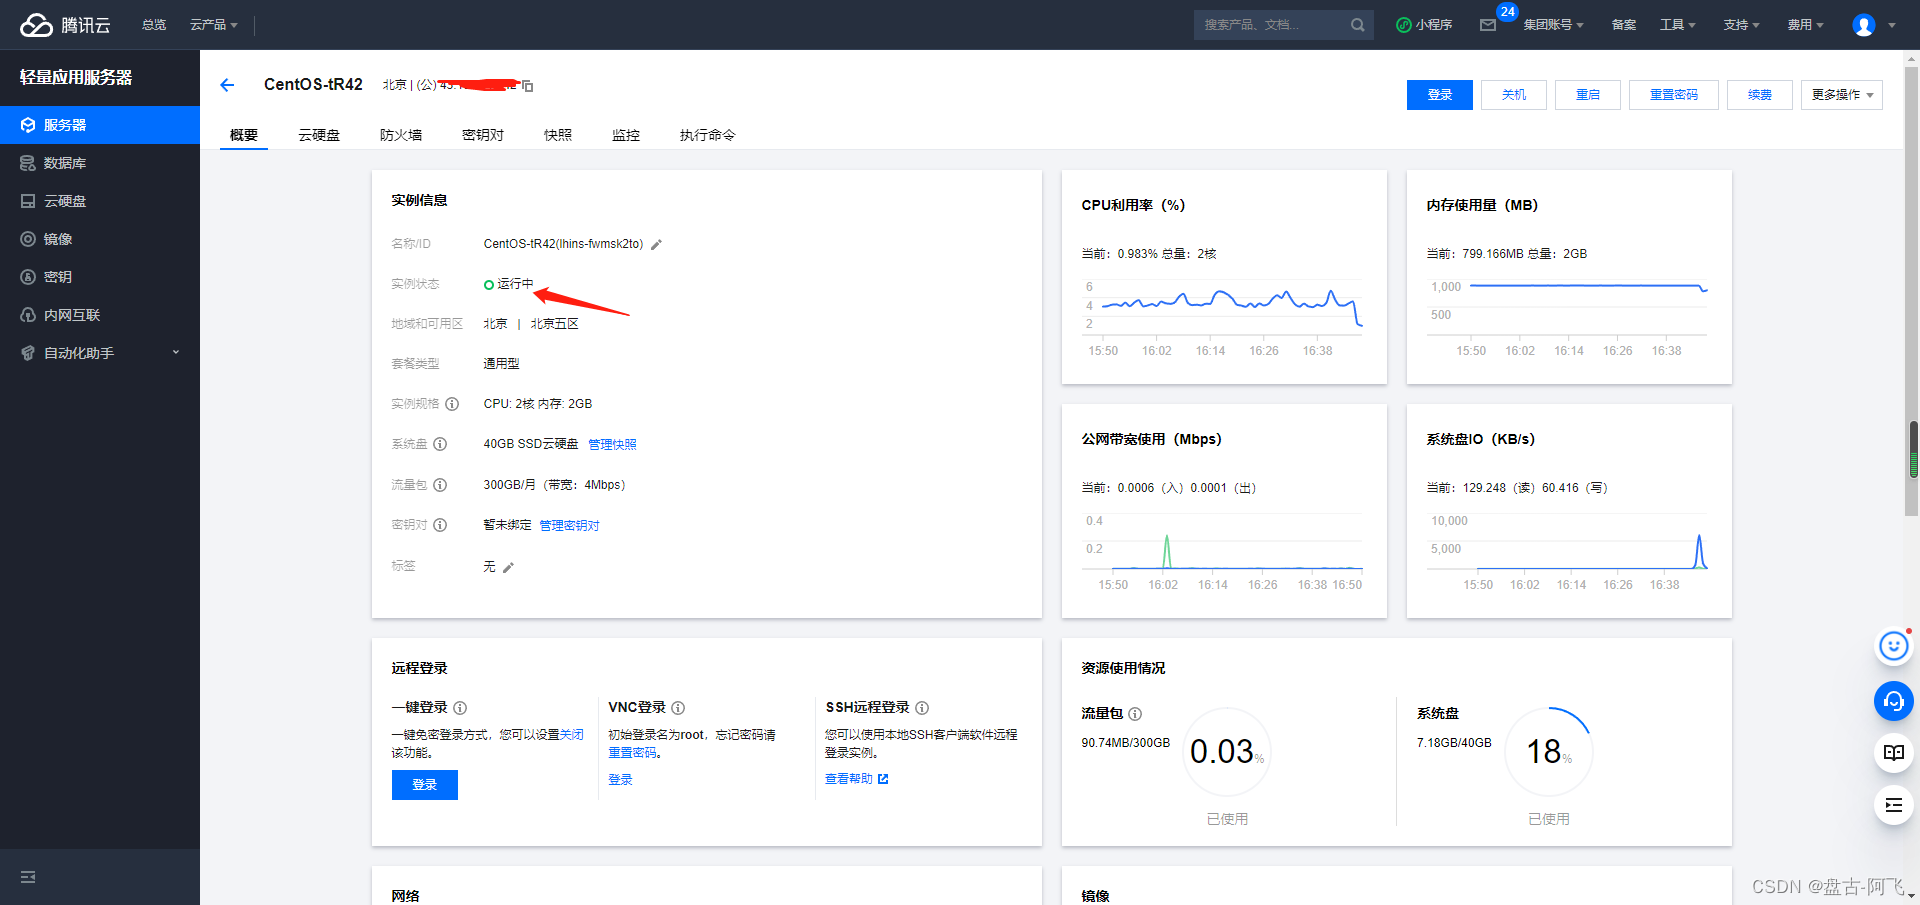Switch to the 概要 tab

(244, 135)
